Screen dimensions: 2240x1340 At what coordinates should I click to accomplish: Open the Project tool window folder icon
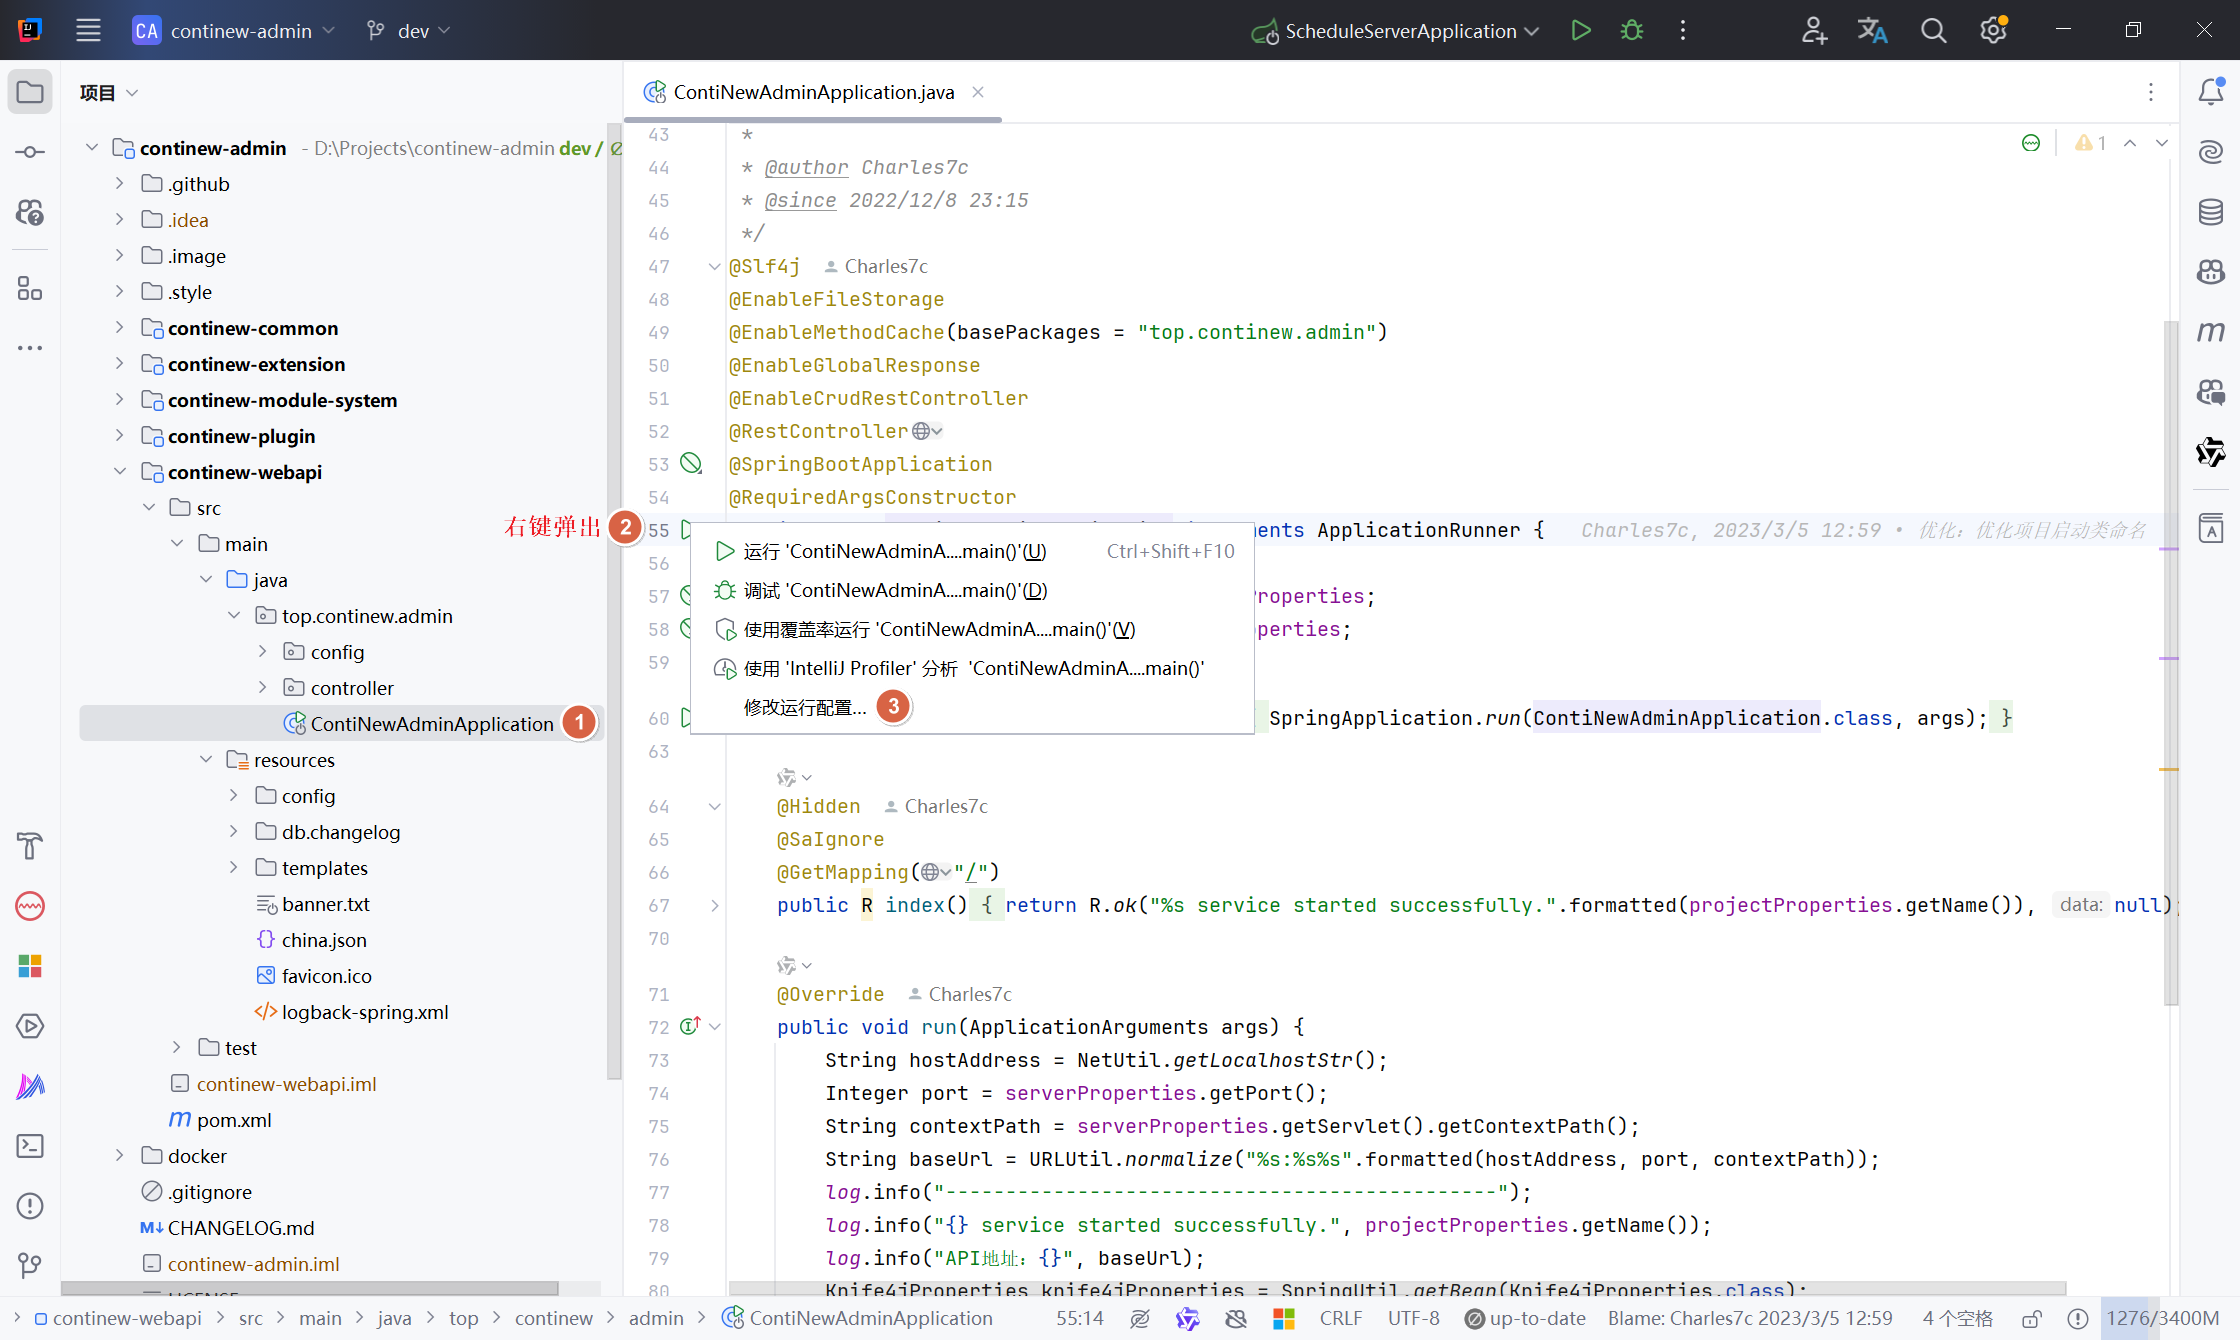[x=30, y=92]
